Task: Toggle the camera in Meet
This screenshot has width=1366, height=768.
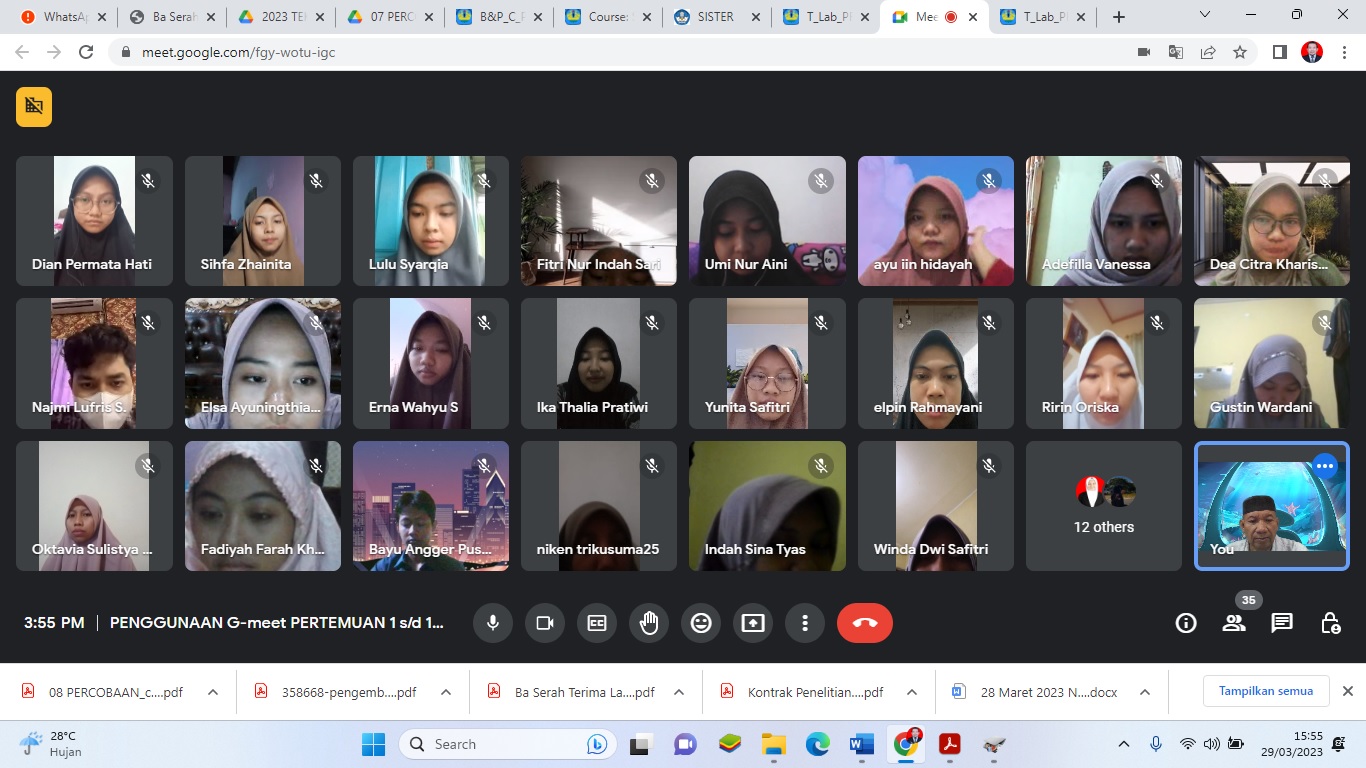Action: coord(545,623)
